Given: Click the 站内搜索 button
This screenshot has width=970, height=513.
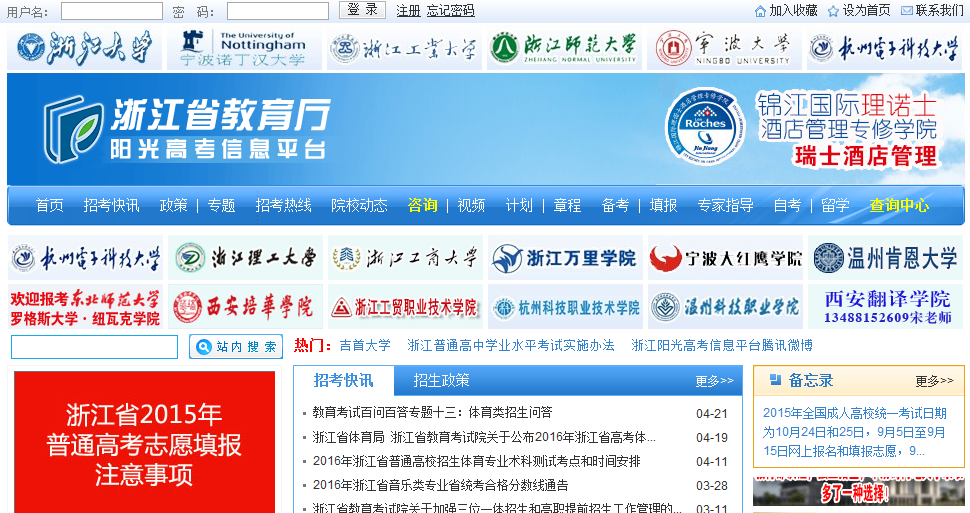Looking at the screenshot, I should pos(236,347).
